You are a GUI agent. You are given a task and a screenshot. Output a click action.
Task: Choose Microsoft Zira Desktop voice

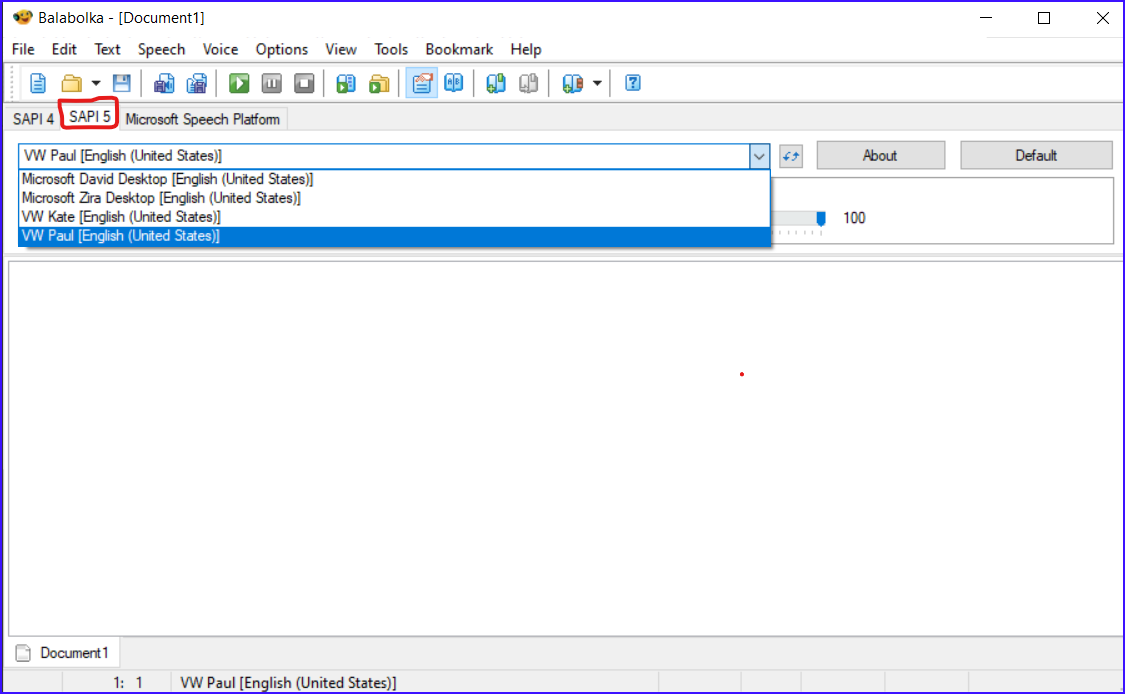394,198
